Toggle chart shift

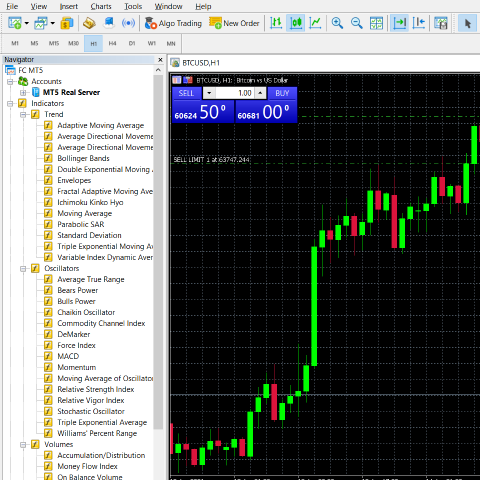419,23
